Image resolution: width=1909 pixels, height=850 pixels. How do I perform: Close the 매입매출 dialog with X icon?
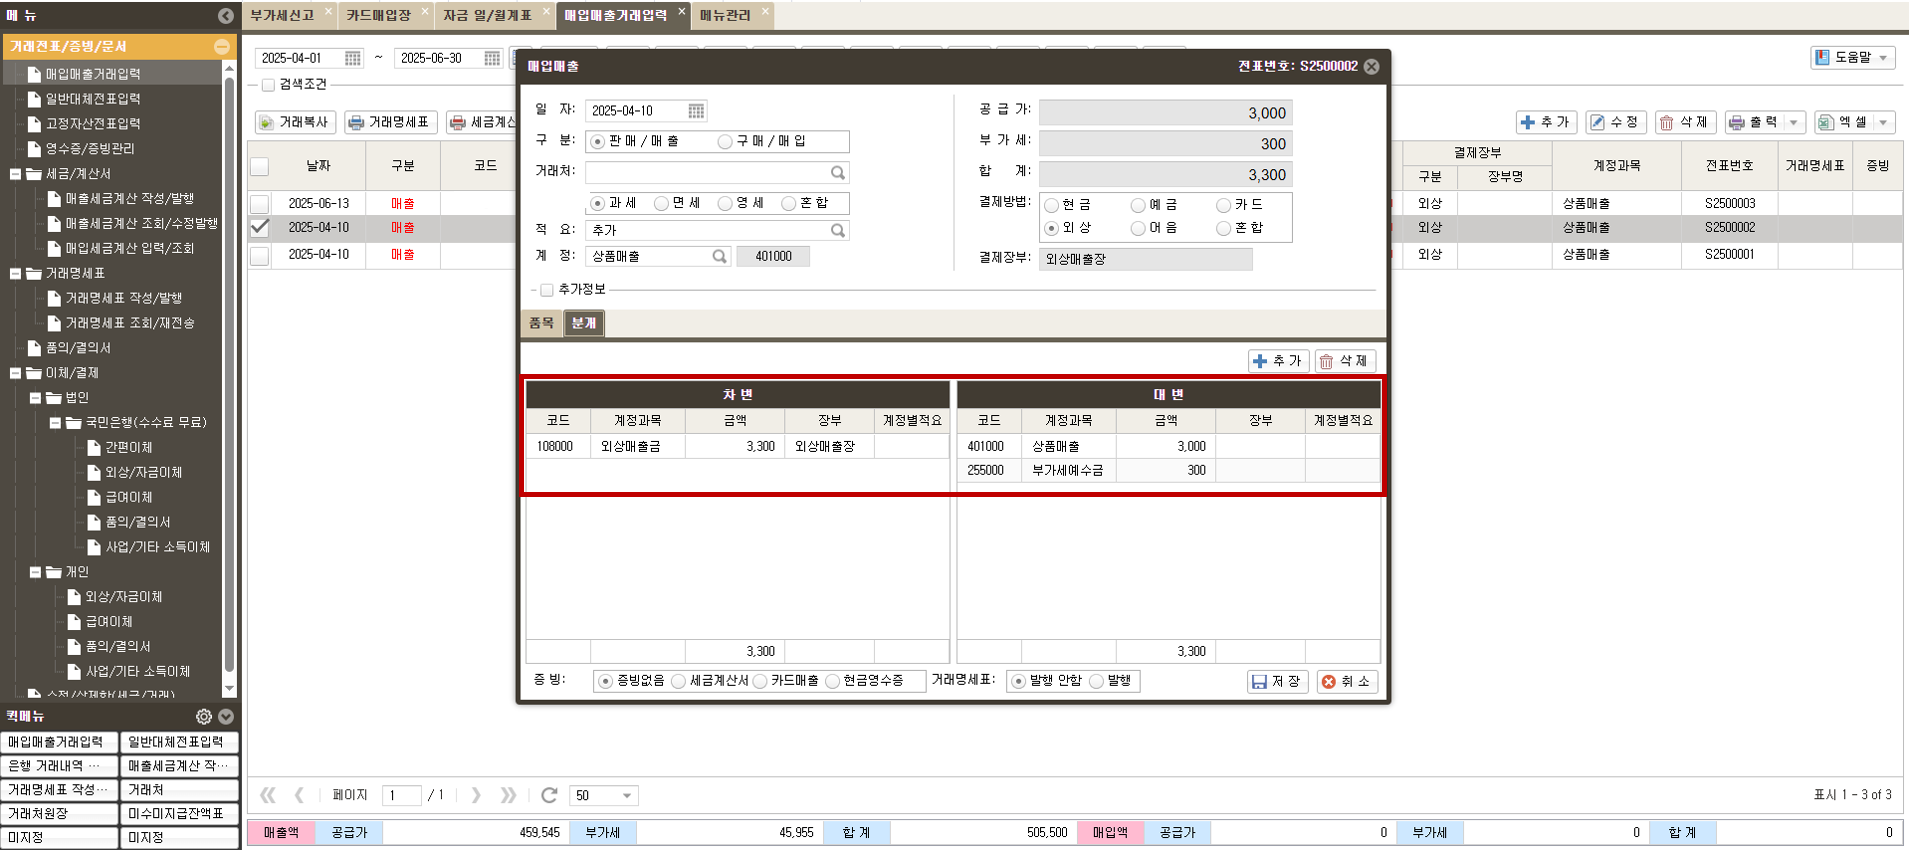click(x=1372, y=66)
